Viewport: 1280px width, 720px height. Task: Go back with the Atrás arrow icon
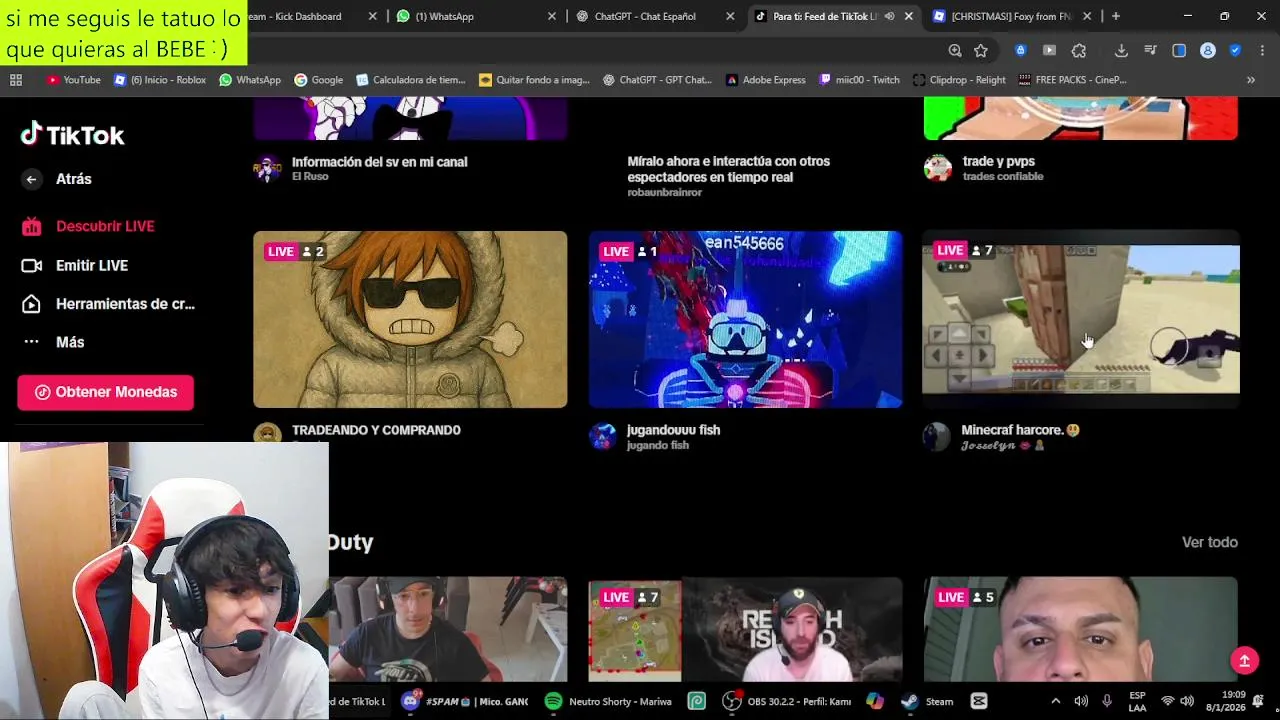click(32, 179)
